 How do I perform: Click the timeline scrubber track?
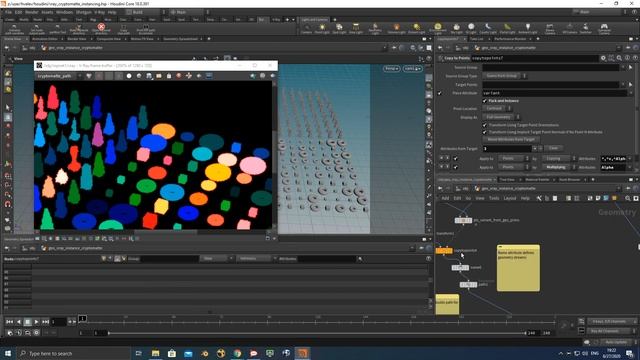point(318,321)
